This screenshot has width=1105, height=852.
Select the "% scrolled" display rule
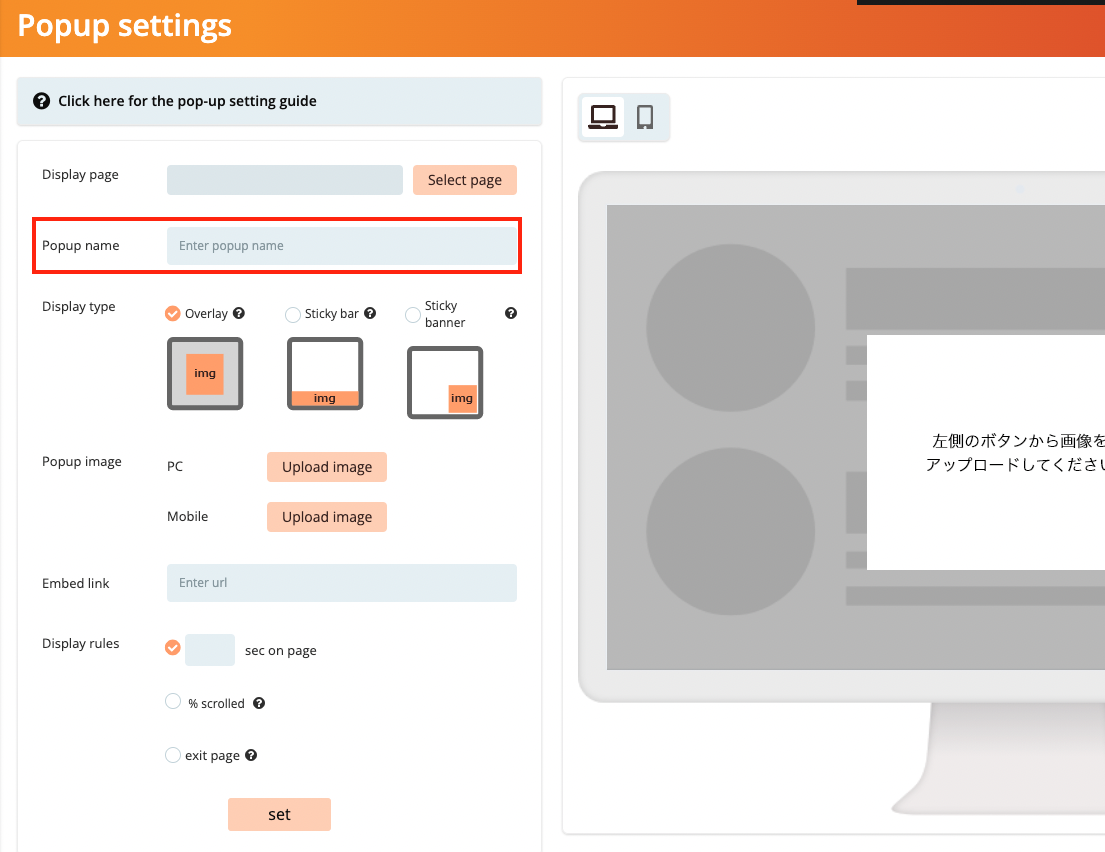pyautogui.click(x=173, y=702)
